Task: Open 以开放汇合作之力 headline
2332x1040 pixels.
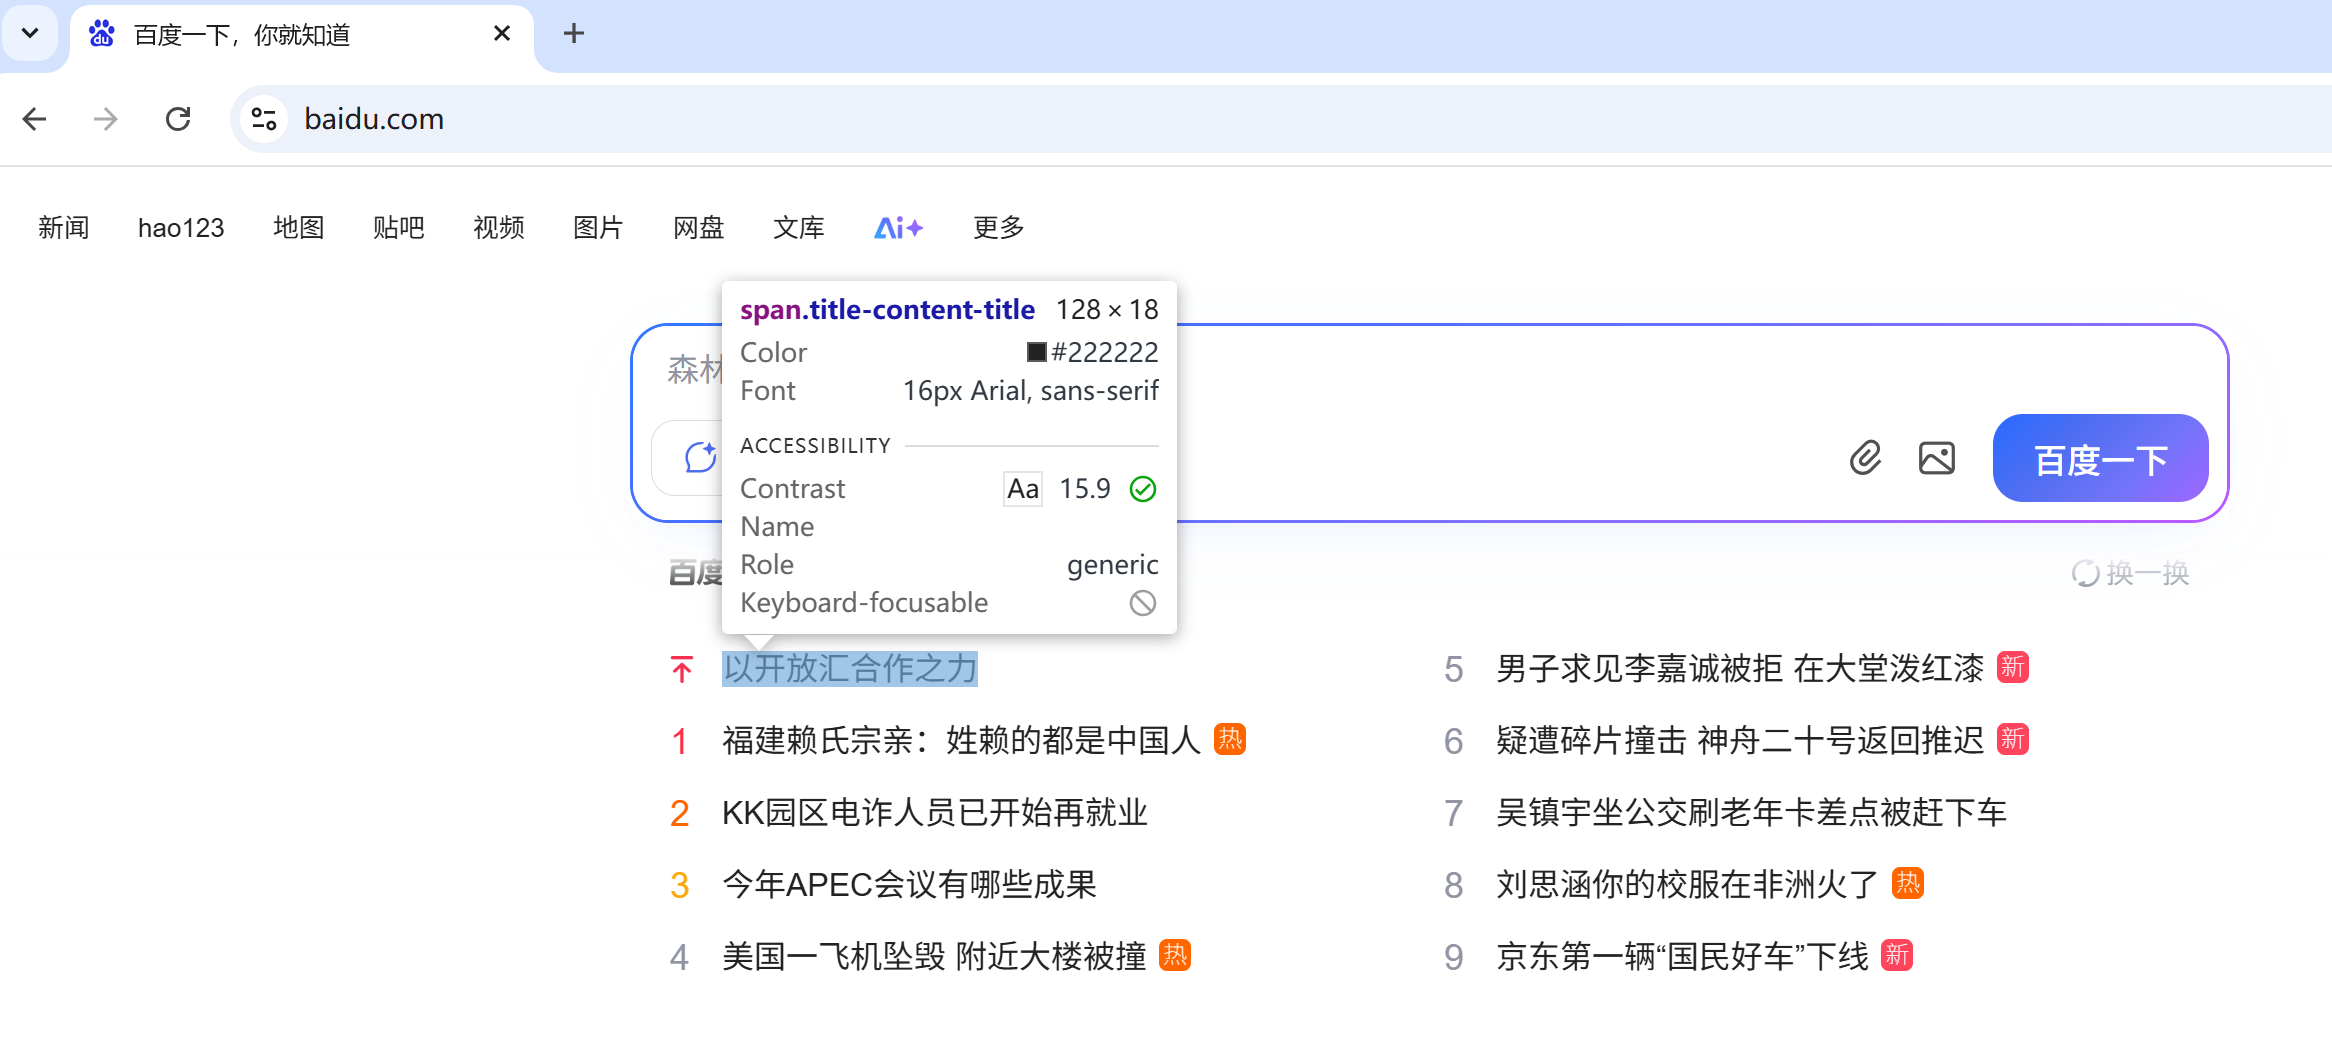Action: pos(850,669)
